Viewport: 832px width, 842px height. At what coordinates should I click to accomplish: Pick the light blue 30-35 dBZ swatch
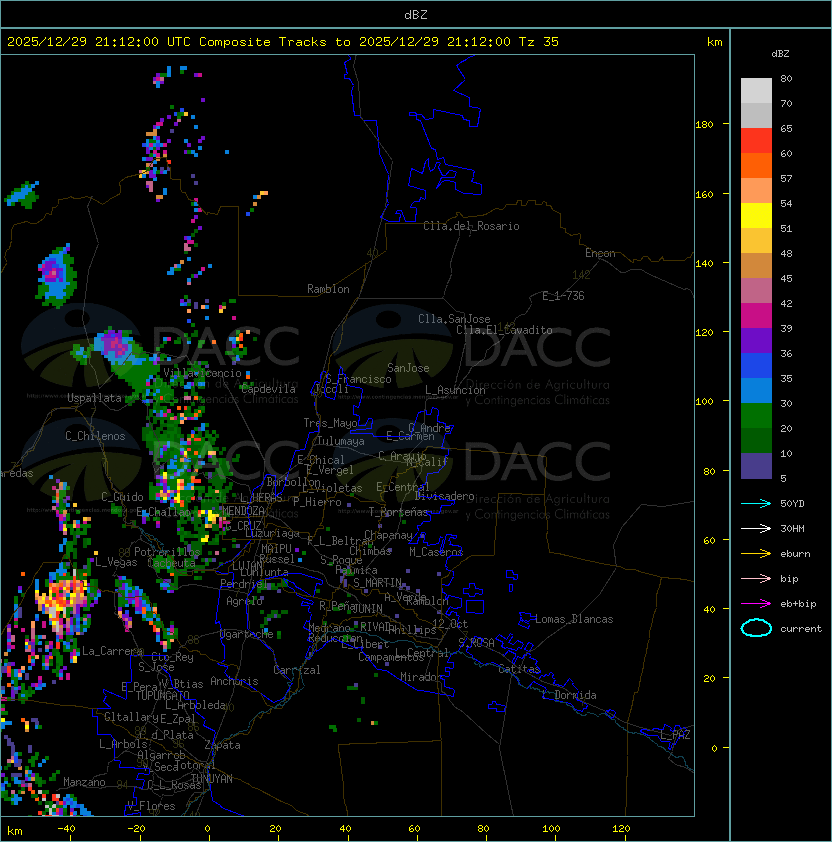tap(756, 390)
